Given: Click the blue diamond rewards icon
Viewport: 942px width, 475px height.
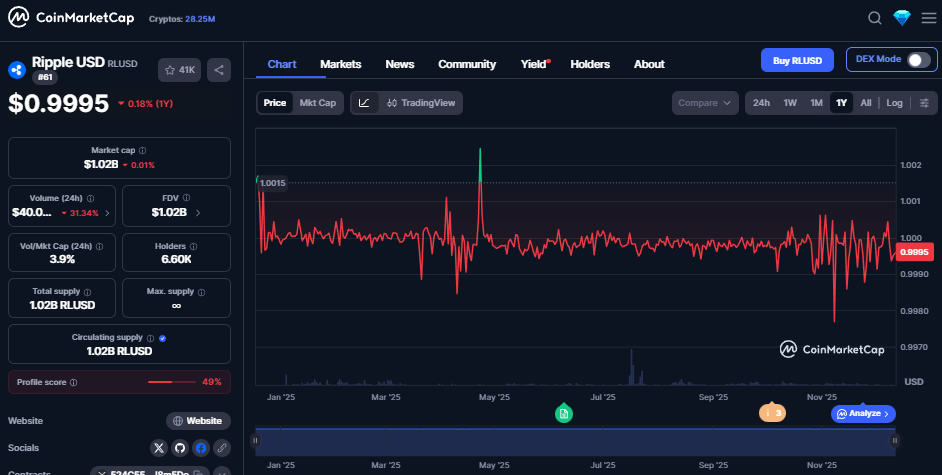Looking at the screenshot, I should 902,18.
